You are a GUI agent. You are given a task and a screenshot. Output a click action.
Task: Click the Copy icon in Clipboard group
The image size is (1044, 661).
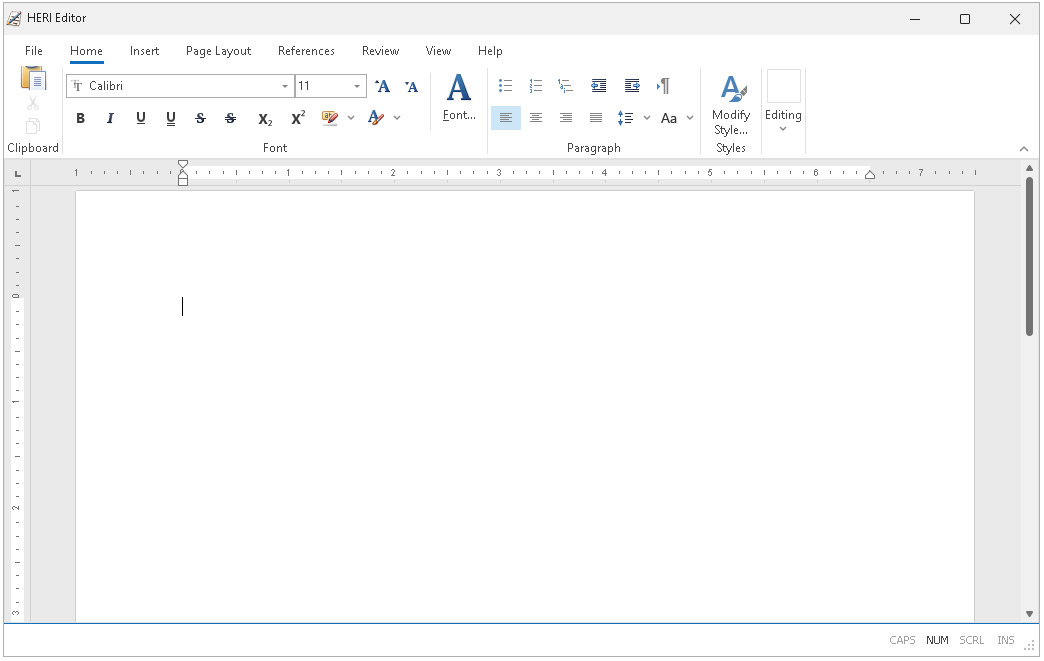coord(33,126)
